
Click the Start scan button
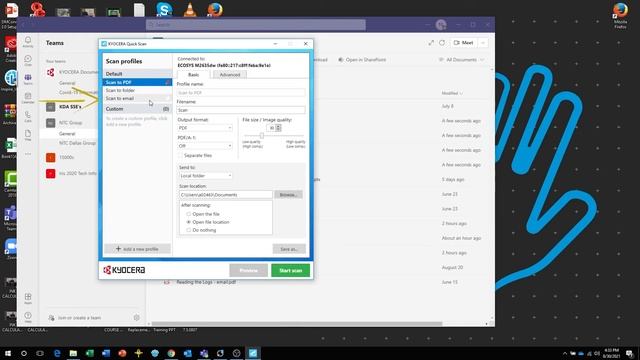291,270
